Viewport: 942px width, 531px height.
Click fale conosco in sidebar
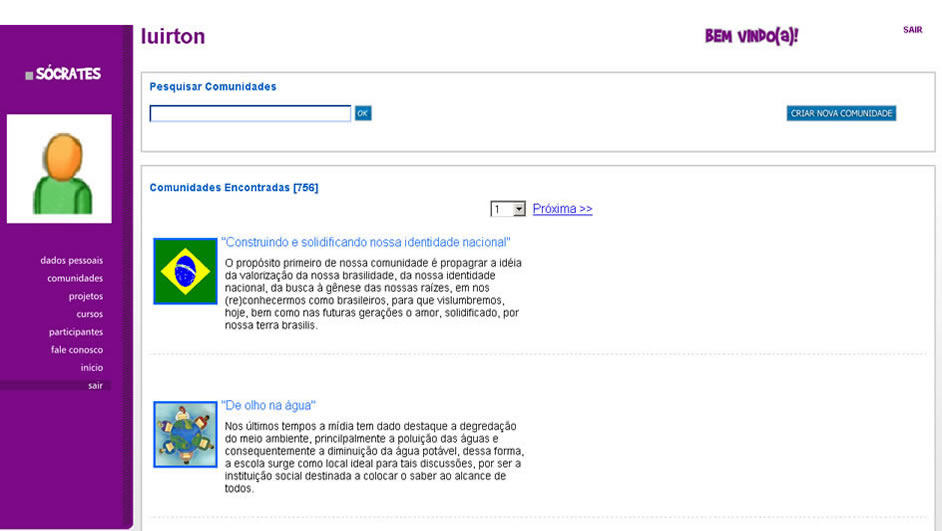point(77,350)
